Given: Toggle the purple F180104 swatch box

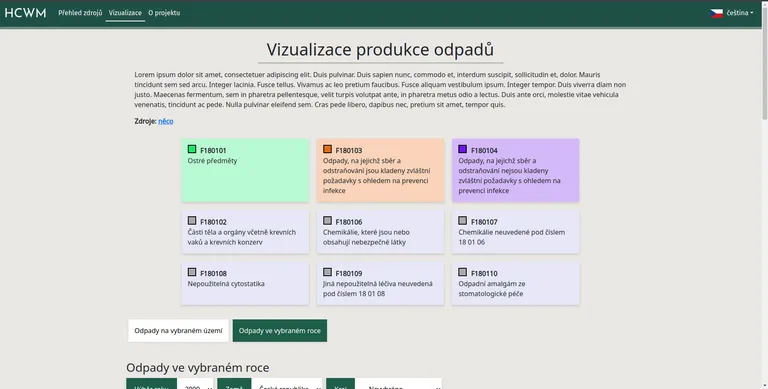Looking at the screenshot, I should (x=462, y=149).
